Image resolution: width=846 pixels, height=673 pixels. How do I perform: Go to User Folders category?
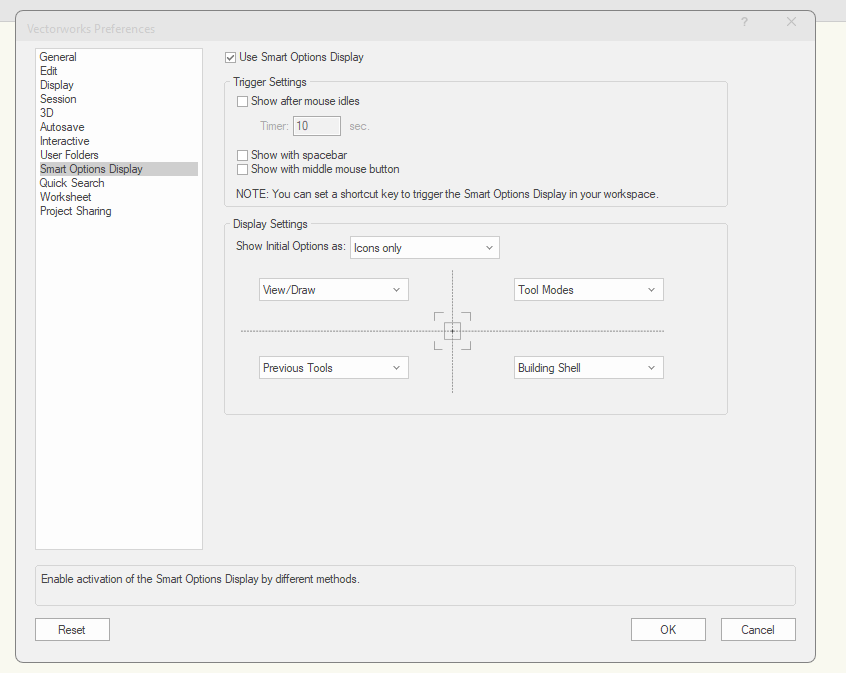click(69, 156)
